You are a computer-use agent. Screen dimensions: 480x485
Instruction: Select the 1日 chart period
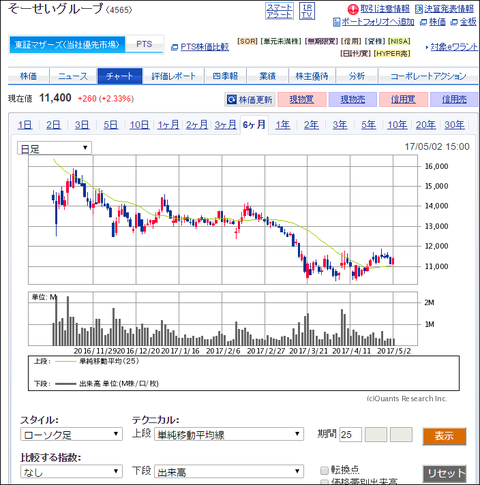[x=25, y=125]
